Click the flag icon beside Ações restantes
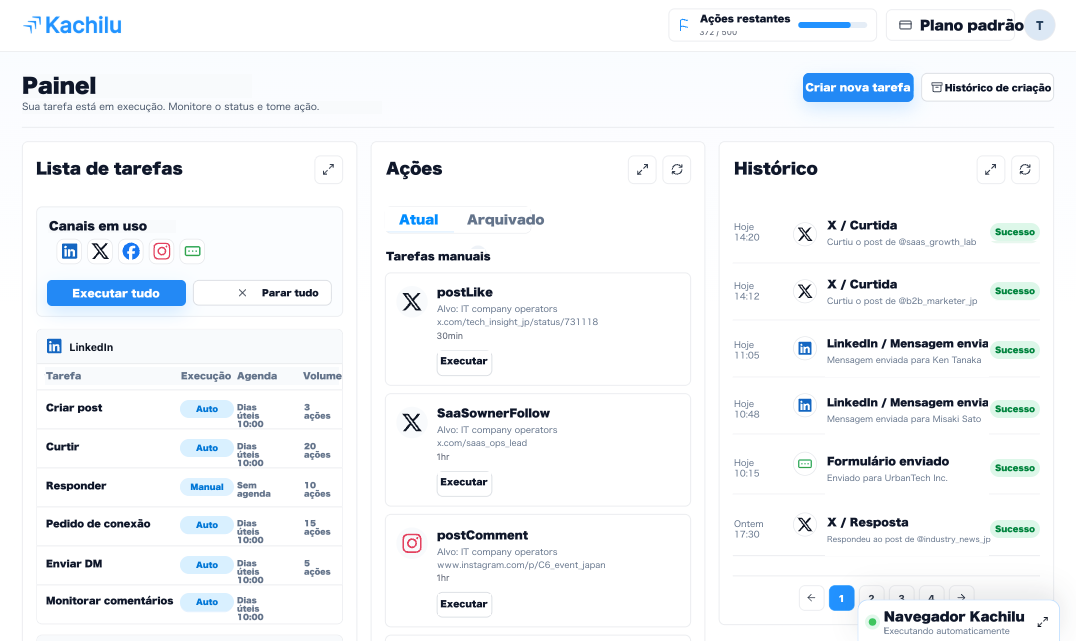 tap(683, 25)
